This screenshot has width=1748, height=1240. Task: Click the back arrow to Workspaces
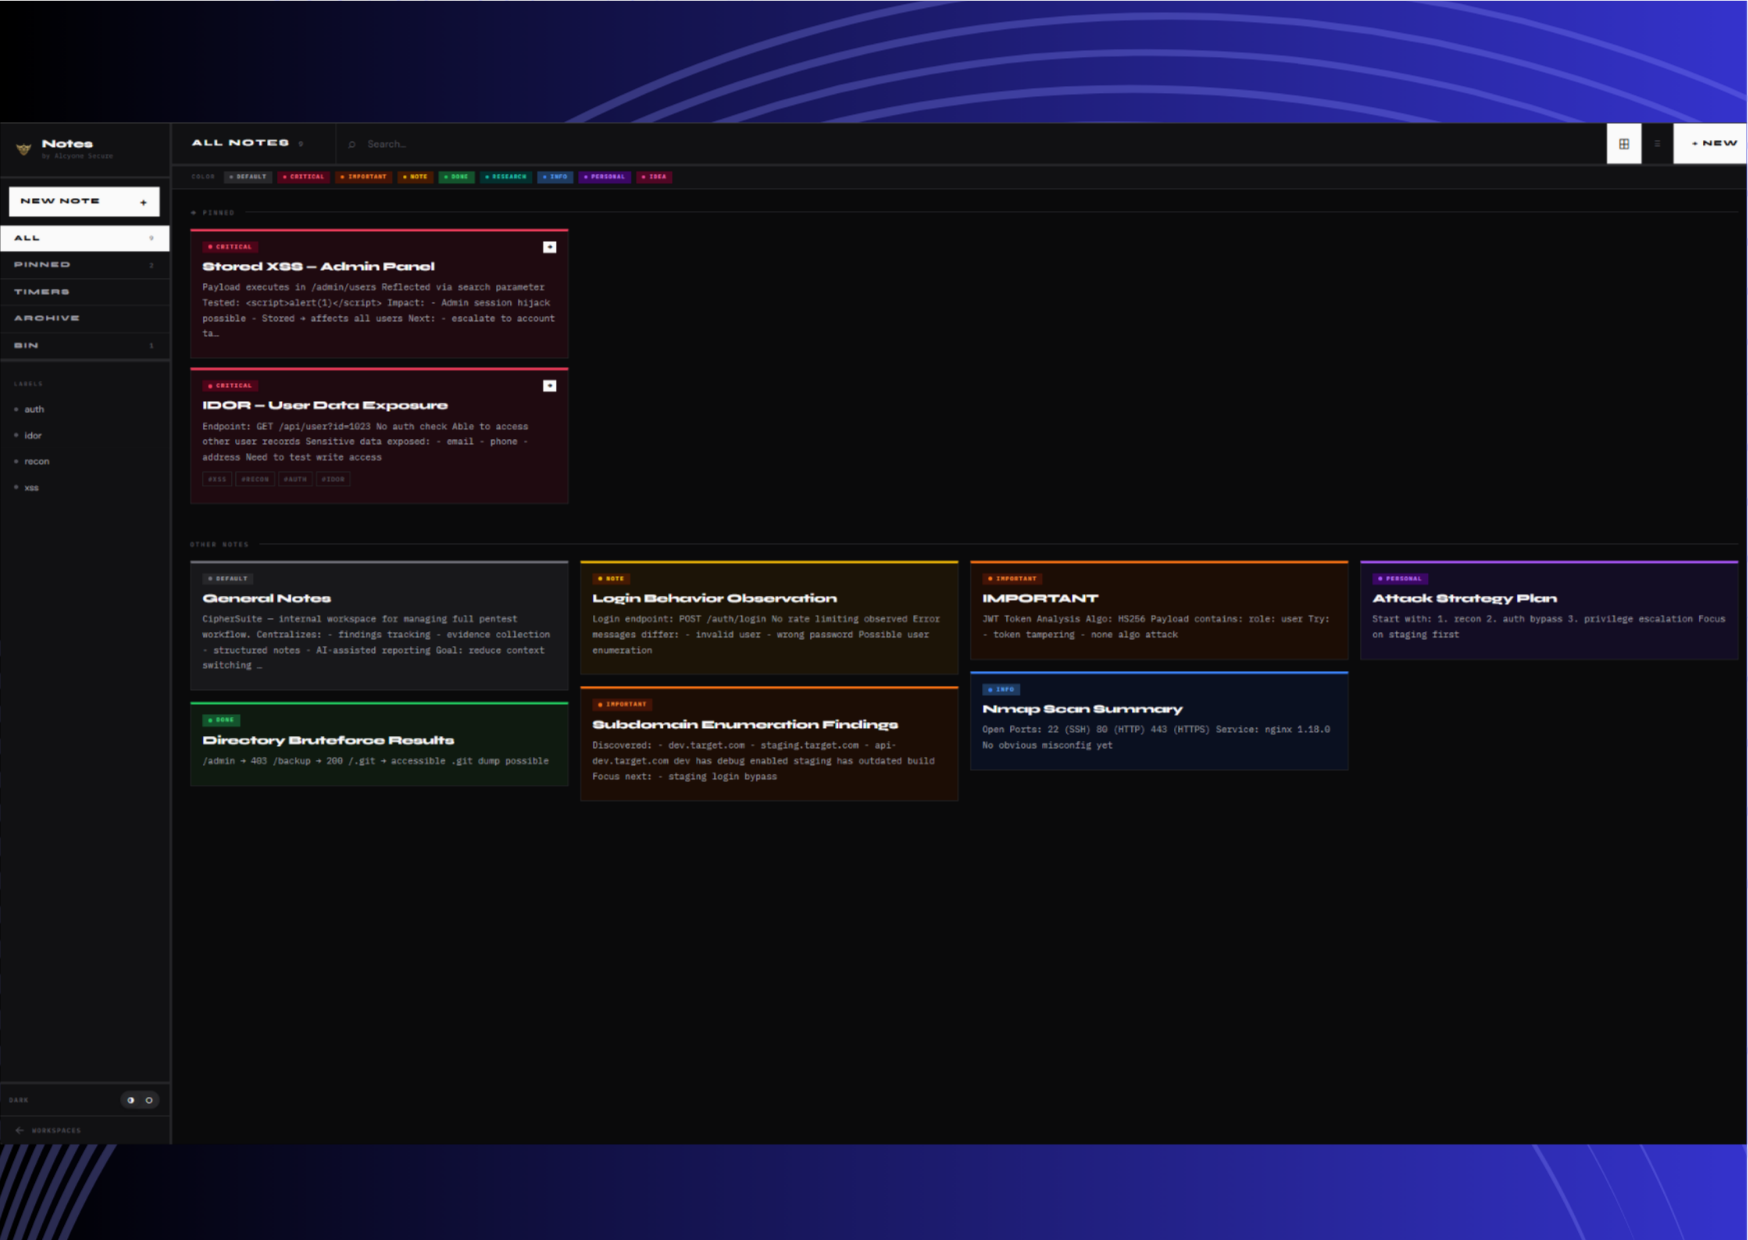pyautogui.click(x=19, y=1131)
